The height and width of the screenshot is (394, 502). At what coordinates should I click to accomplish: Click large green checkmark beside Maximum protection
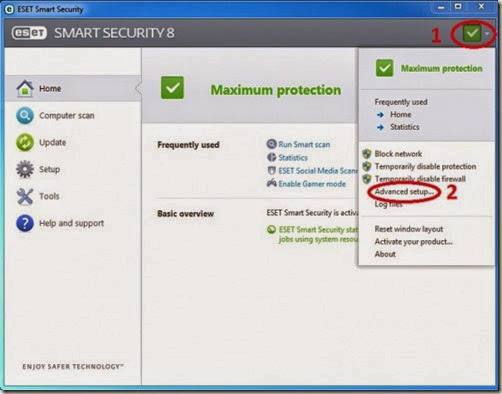pyautogui.click(x=172, y=88)
